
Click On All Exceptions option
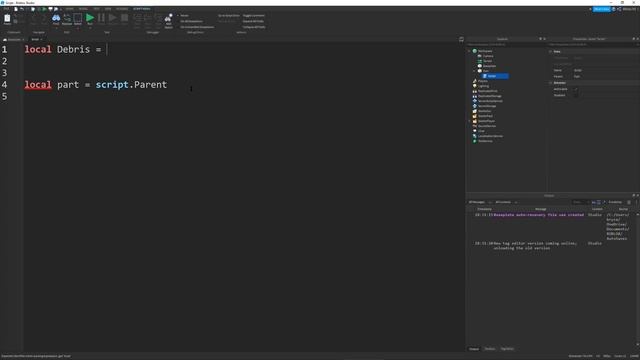[191, 21]
